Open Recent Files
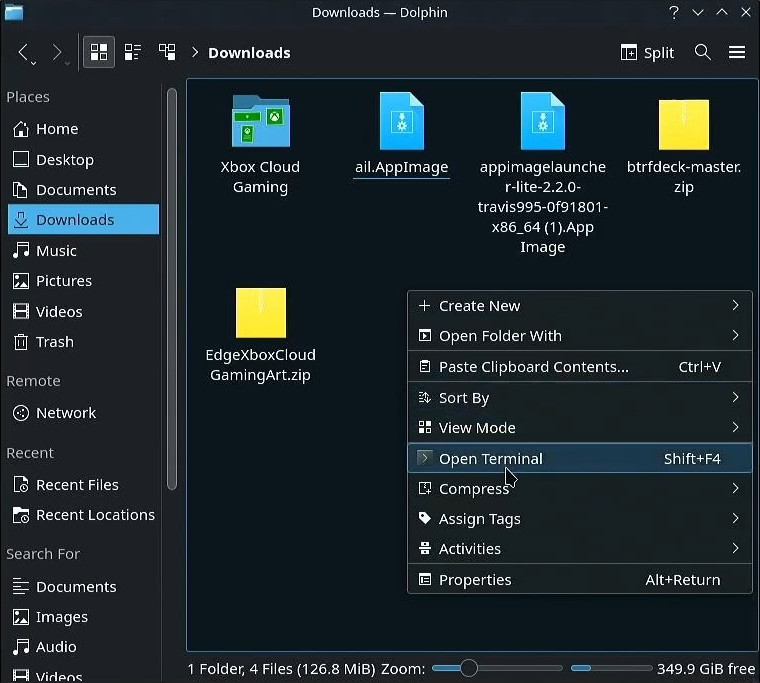This screenshot has height=683, width=760. (83, 484)
